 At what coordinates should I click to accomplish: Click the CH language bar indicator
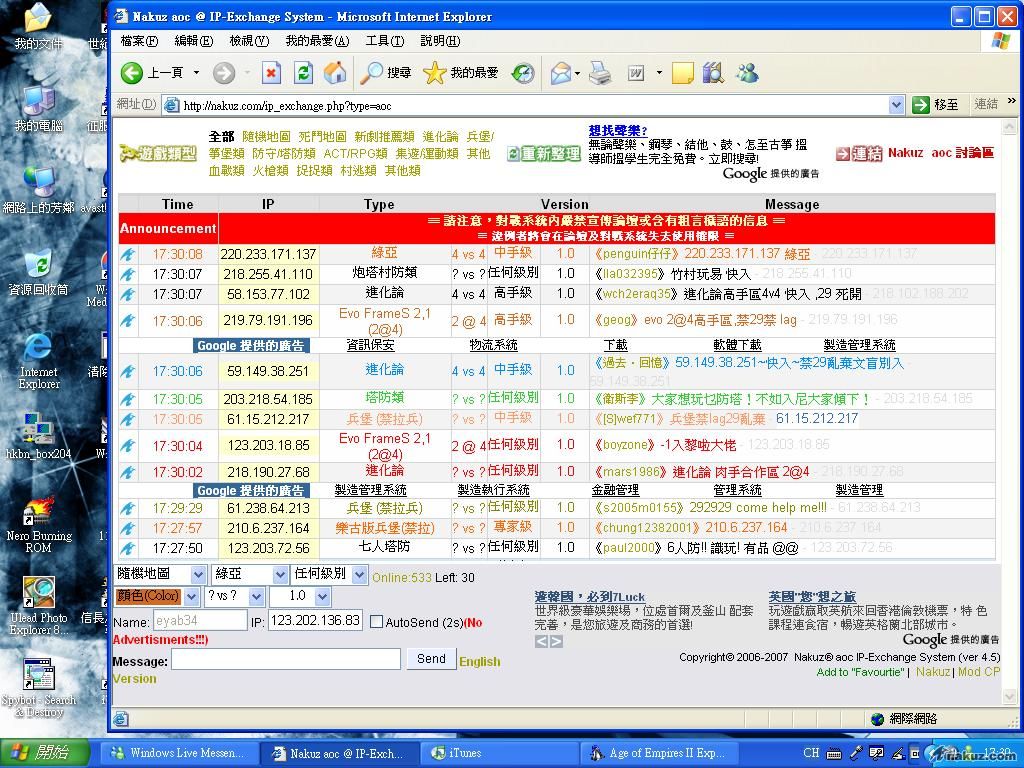point(811,753)
